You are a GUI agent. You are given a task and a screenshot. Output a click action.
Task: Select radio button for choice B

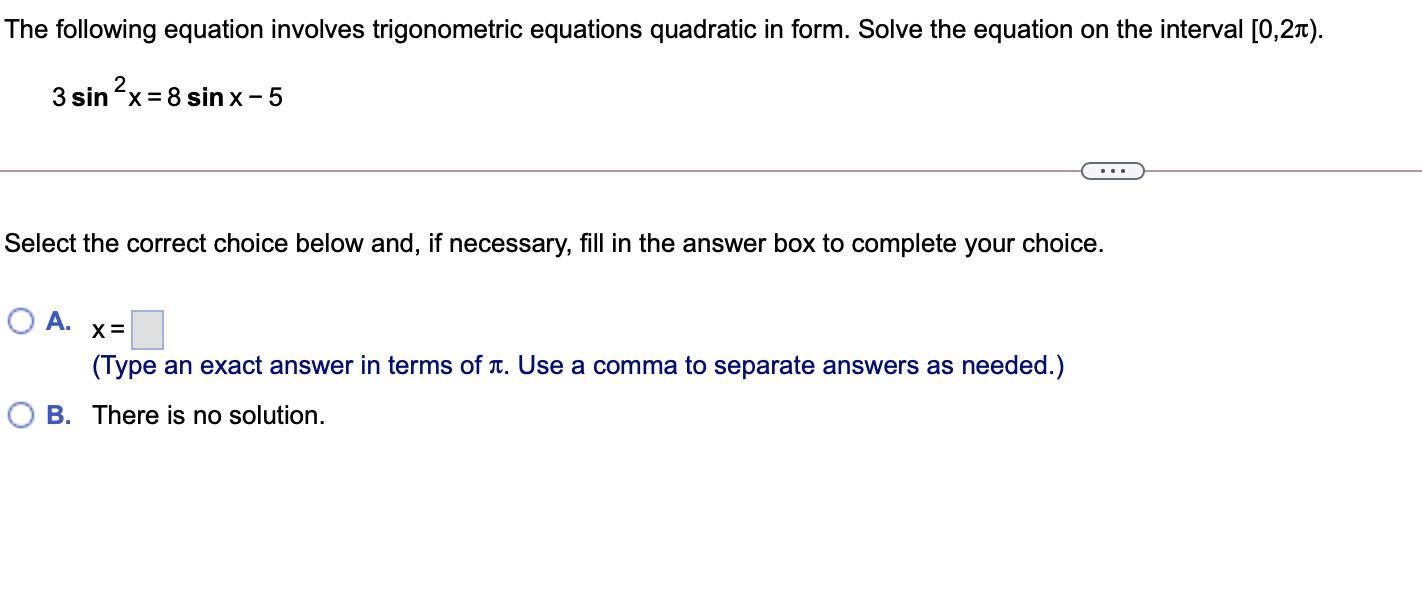[20, 415]
